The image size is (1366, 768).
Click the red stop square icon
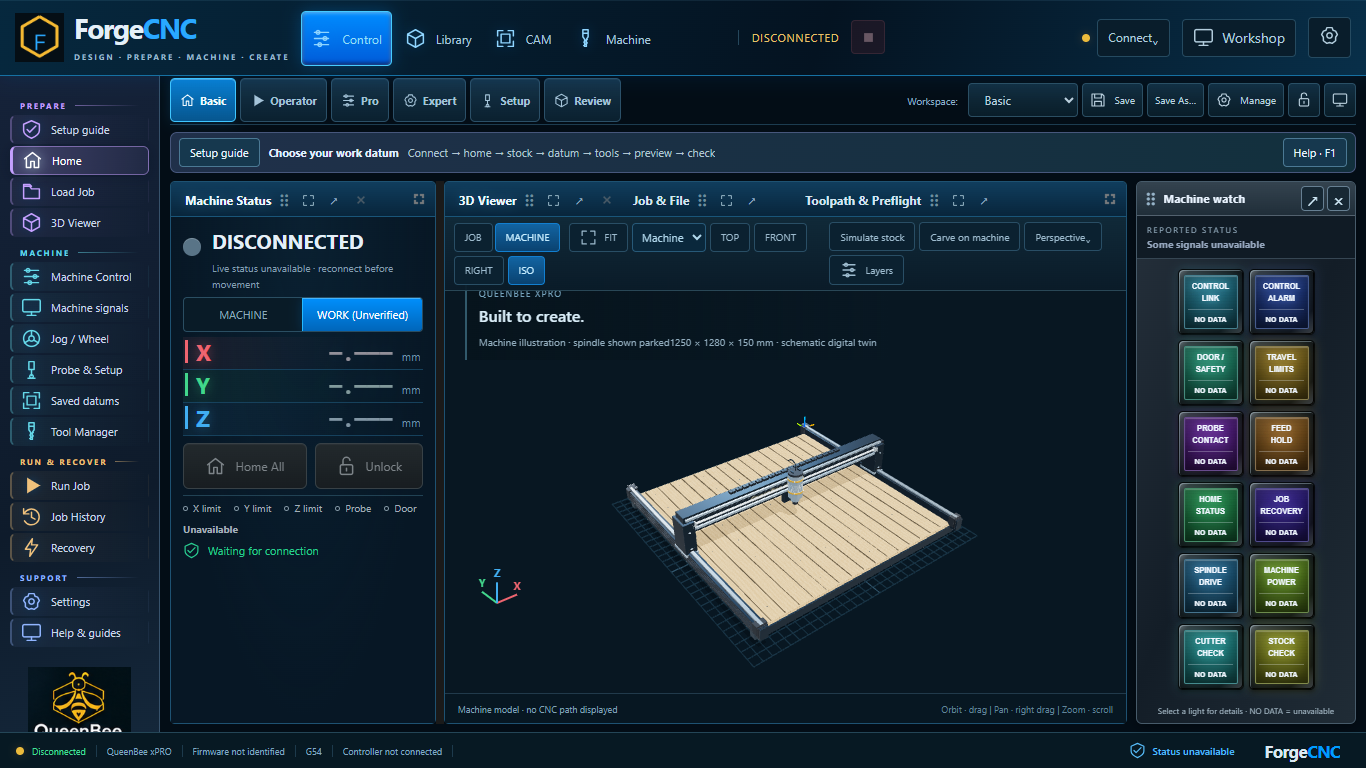pyautogui.click(x=868, y=38)
